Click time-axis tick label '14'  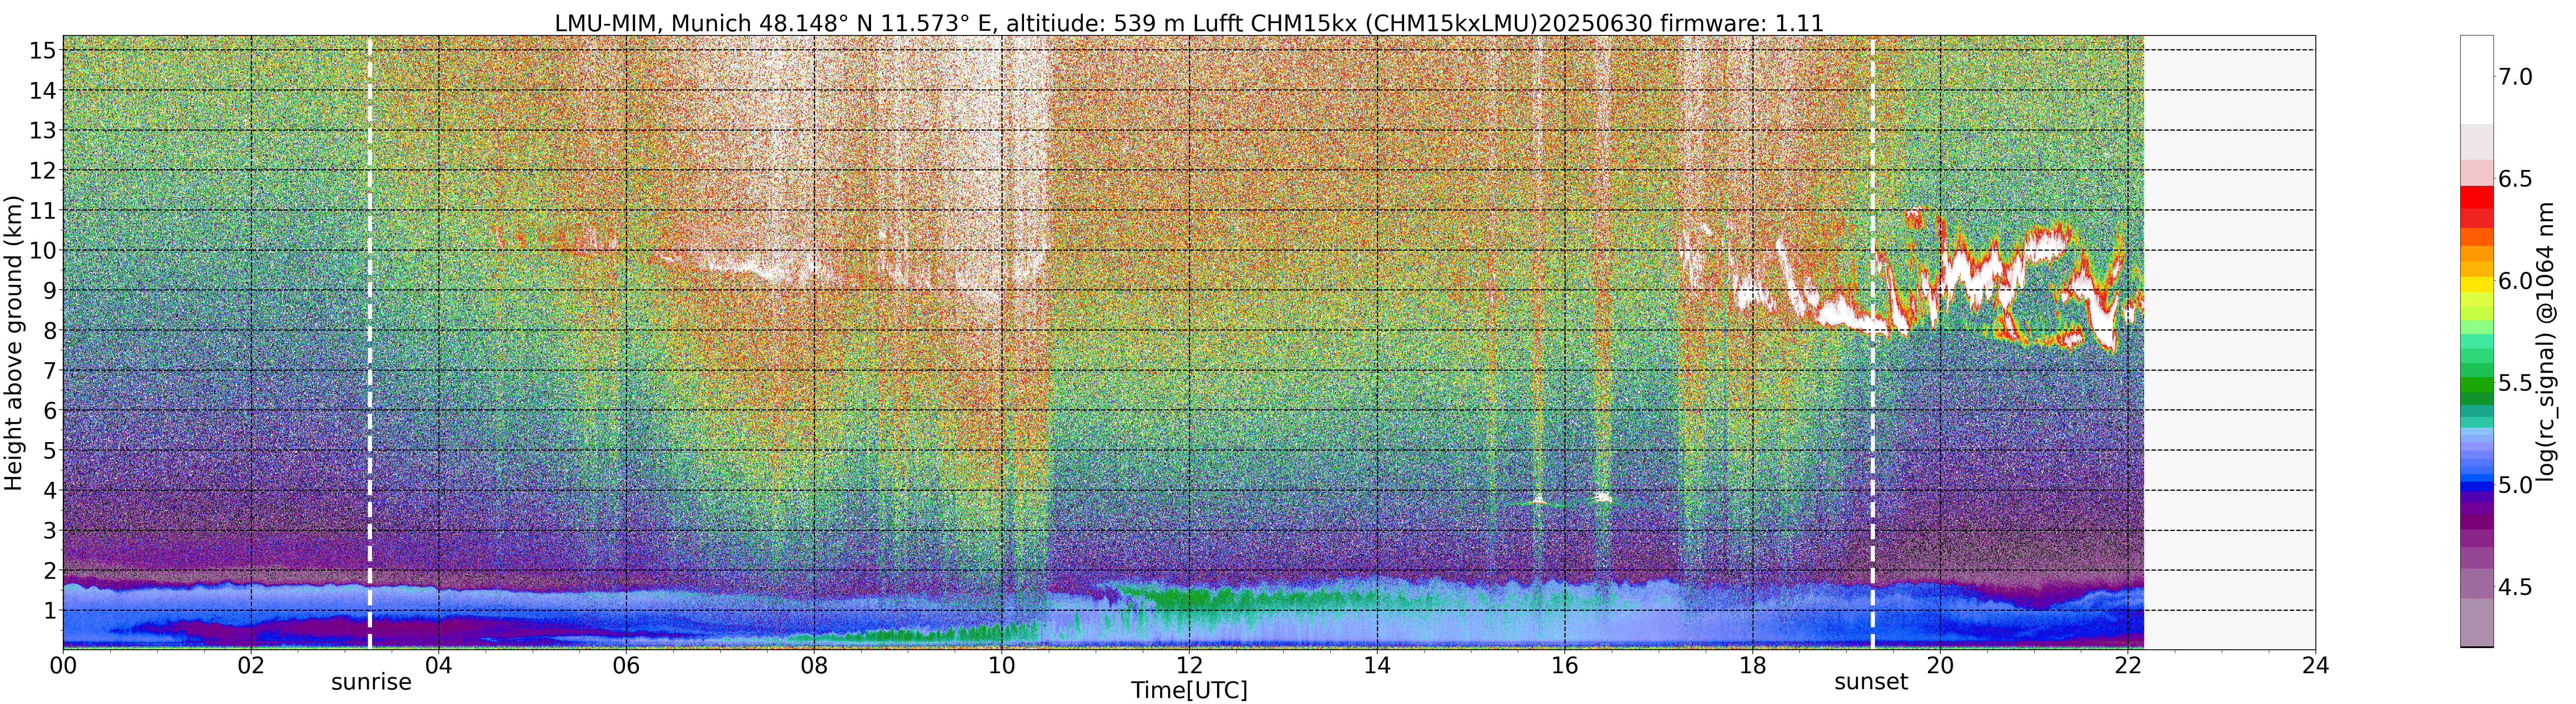point(1377,666)
